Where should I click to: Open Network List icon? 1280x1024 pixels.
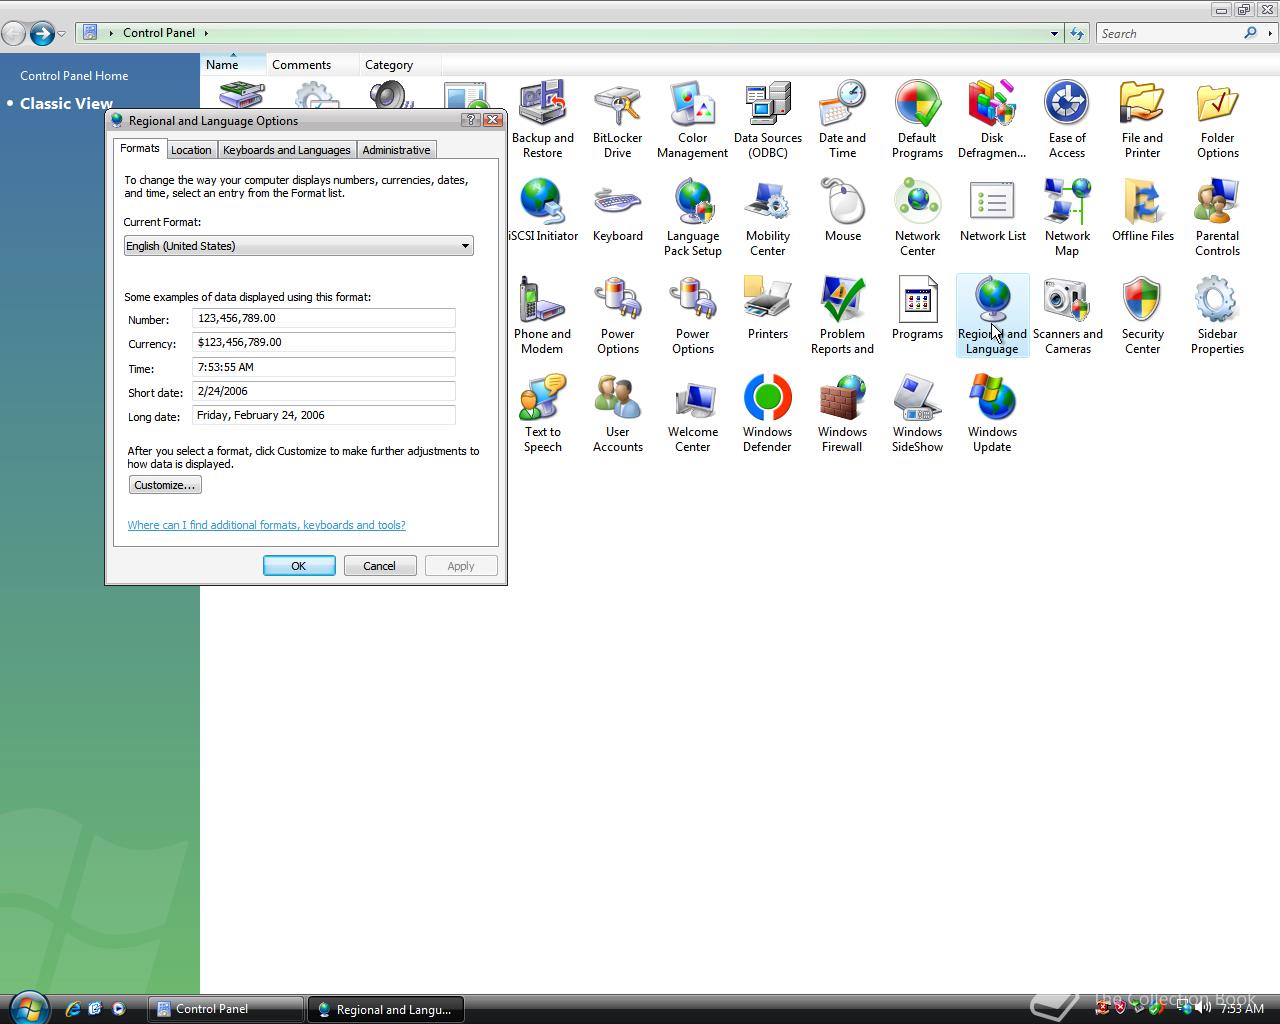992,211
